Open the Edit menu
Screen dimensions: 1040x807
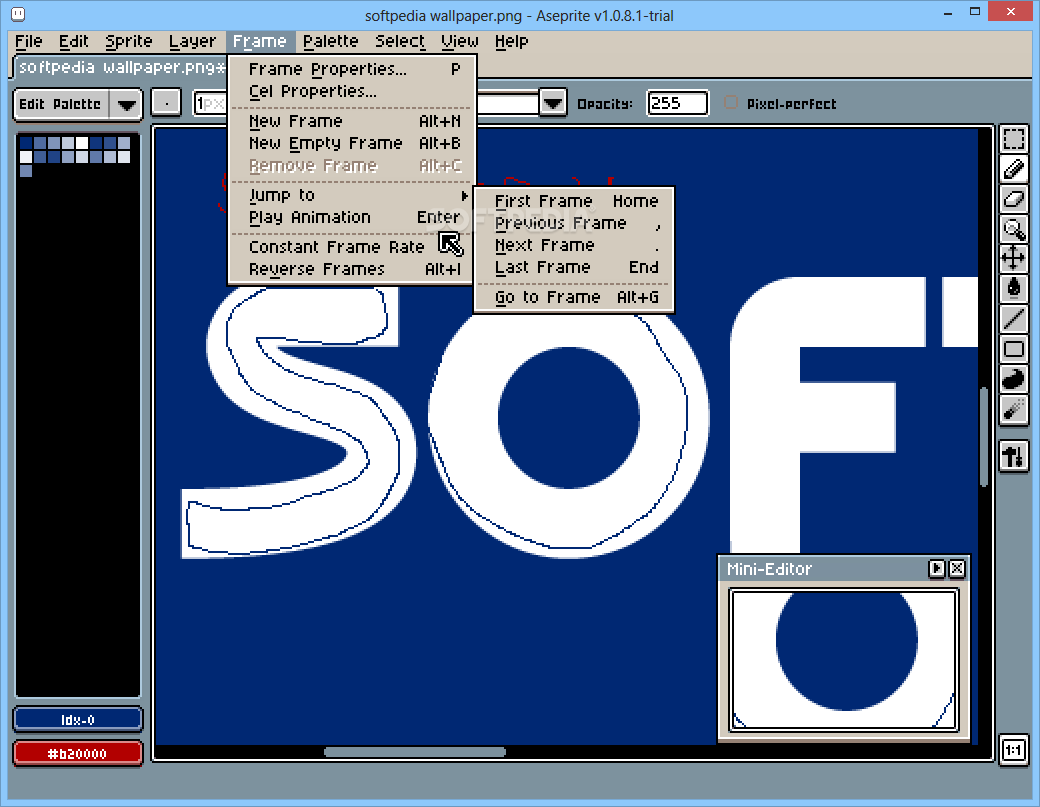point(74,42)
